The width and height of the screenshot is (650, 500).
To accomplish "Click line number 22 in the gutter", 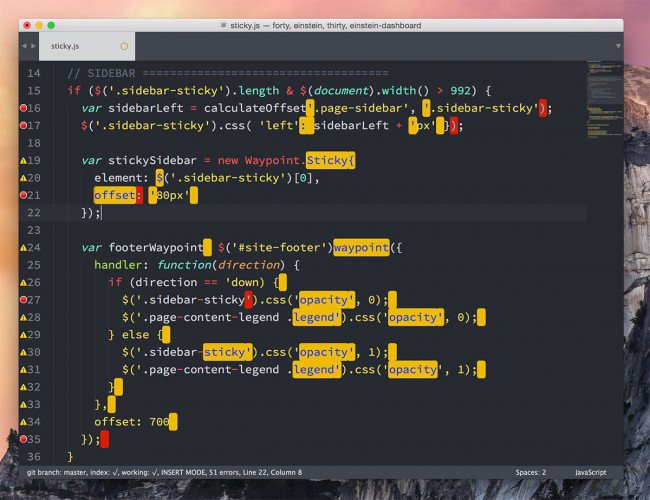I will tap(34, 213).
